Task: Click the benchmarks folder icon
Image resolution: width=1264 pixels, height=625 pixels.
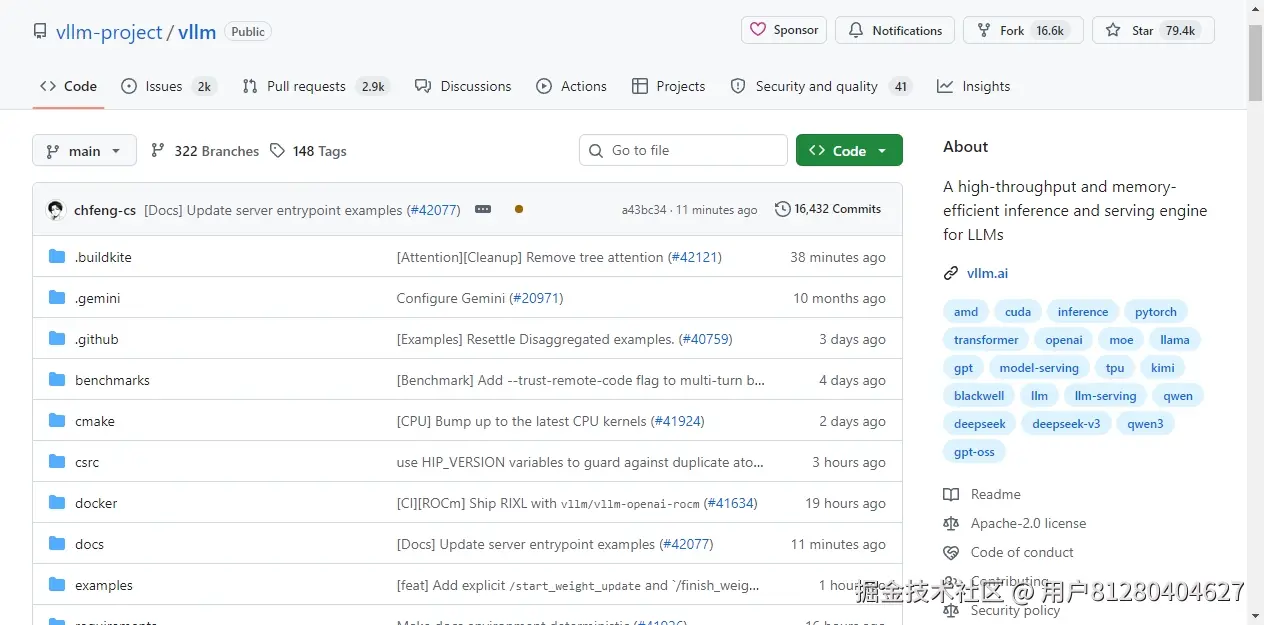Action: [x=57, y=380]
